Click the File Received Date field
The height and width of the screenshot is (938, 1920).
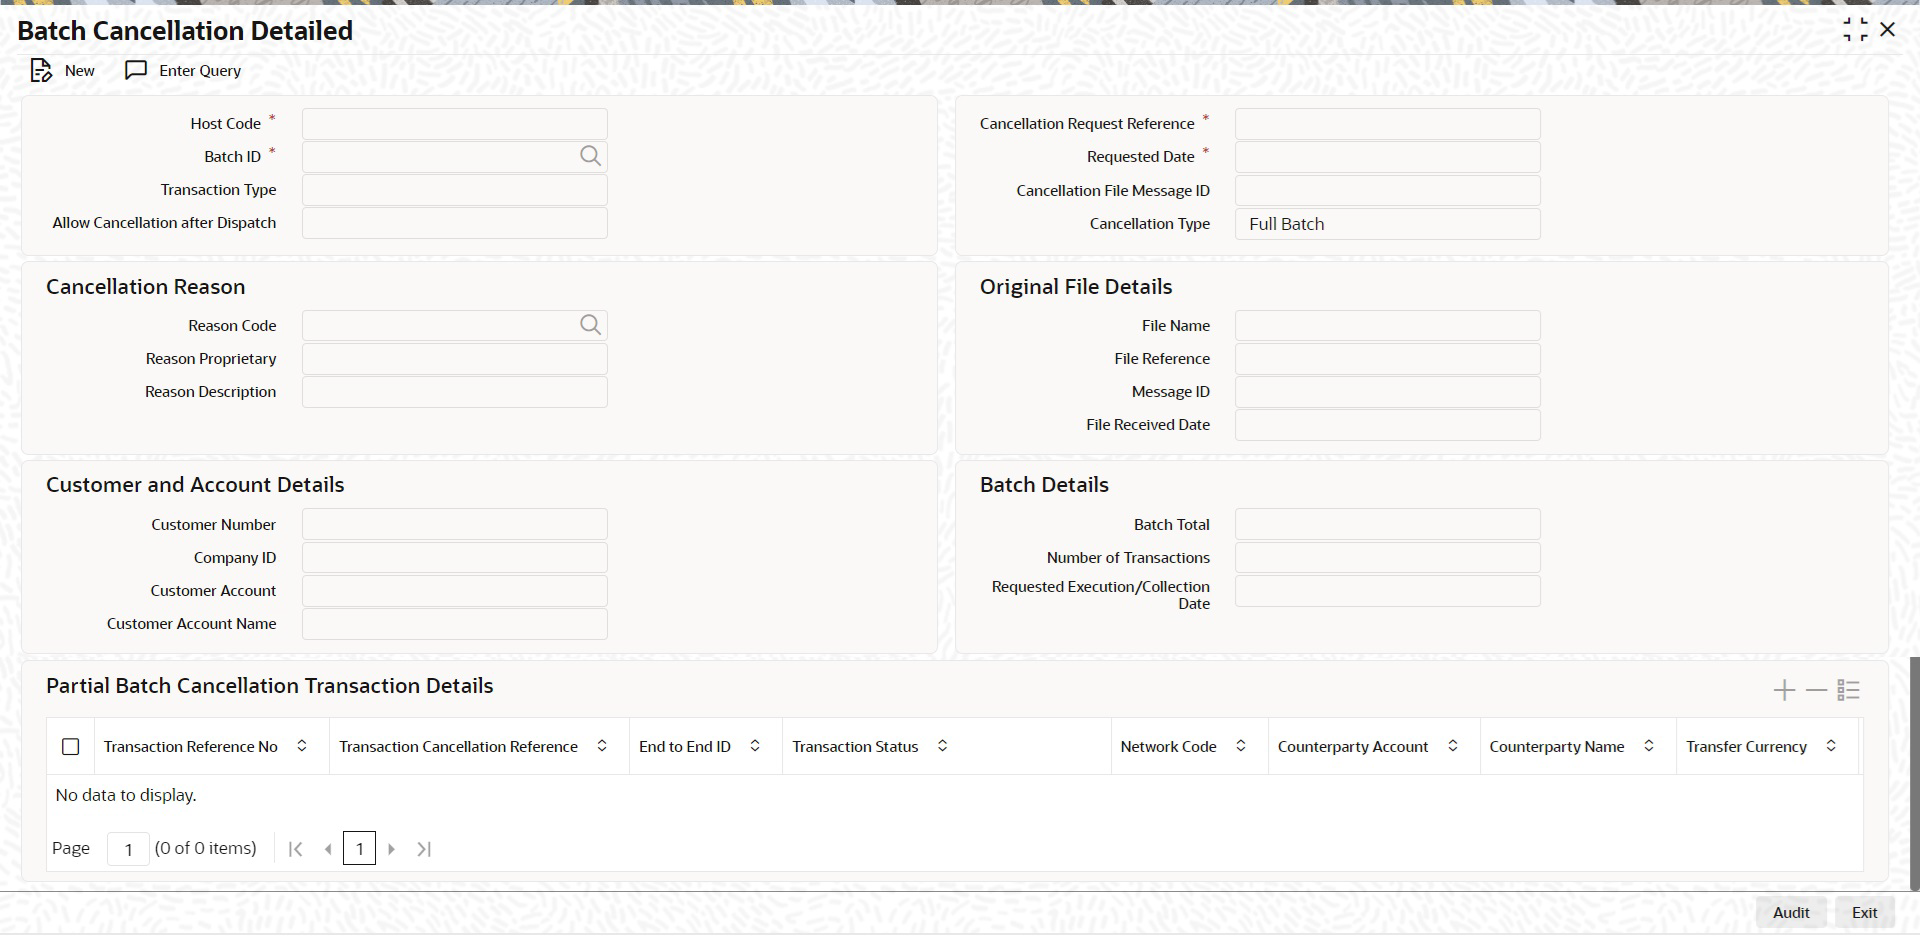click(1388, 425)
